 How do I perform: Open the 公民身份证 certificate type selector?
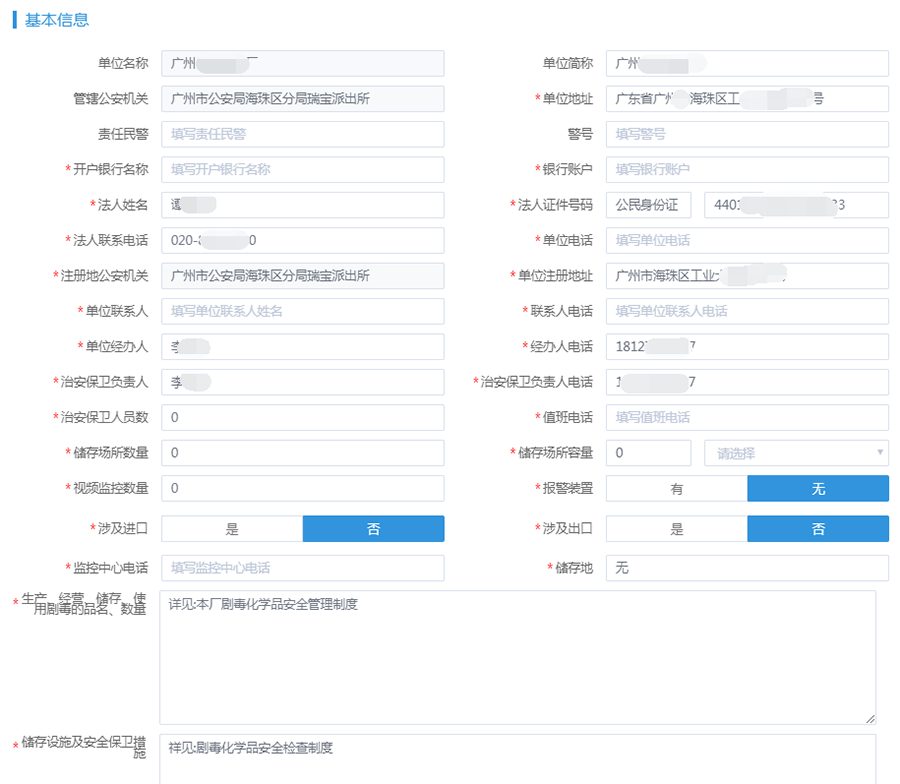click(648, 205)
